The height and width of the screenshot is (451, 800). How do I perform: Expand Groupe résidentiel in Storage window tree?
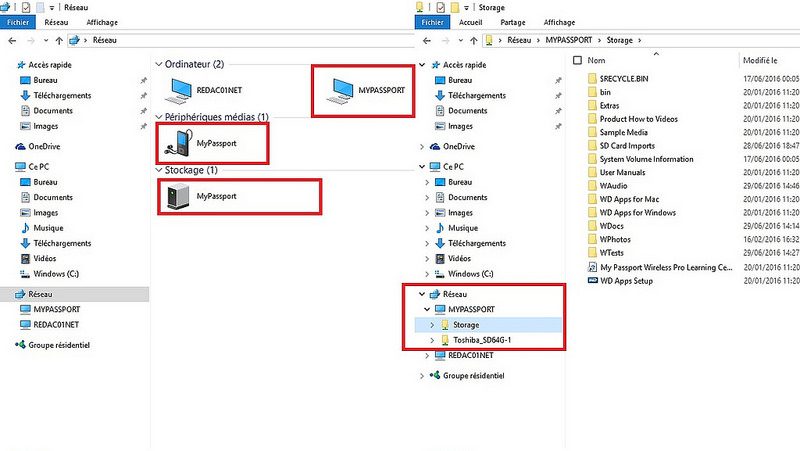pyautogui.click(x=422, y=376)
